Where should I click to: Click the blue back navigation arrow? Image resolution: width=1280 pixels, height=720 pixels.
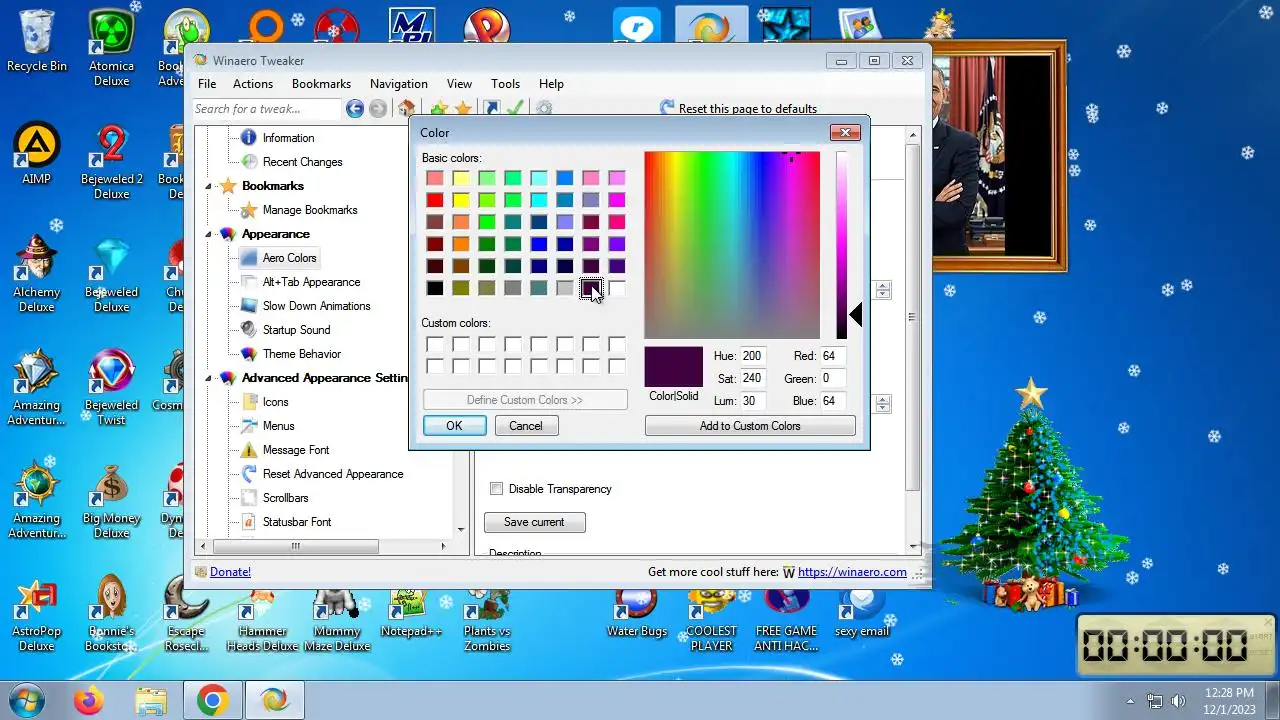pos(354,109)
